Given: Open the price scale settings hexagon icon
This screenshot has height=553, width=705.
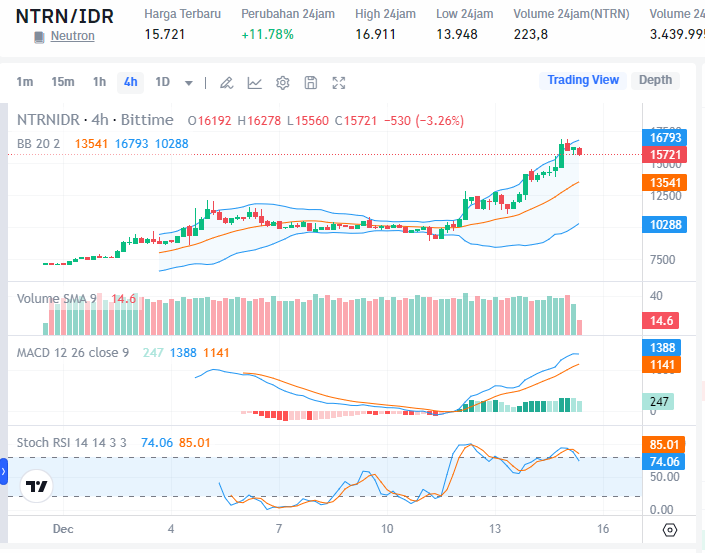Looking at the screenshot, I should [x=669, y=531].
